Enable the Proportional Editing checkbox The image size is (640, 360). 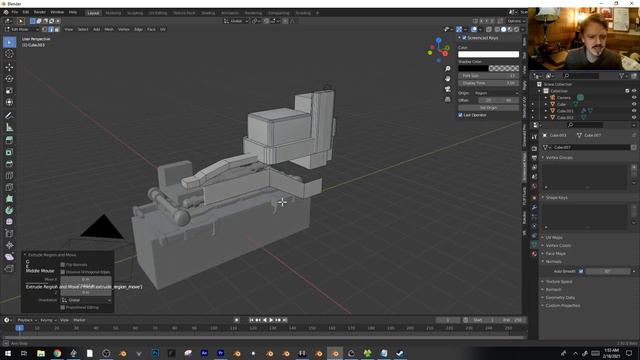coord(63,307)
